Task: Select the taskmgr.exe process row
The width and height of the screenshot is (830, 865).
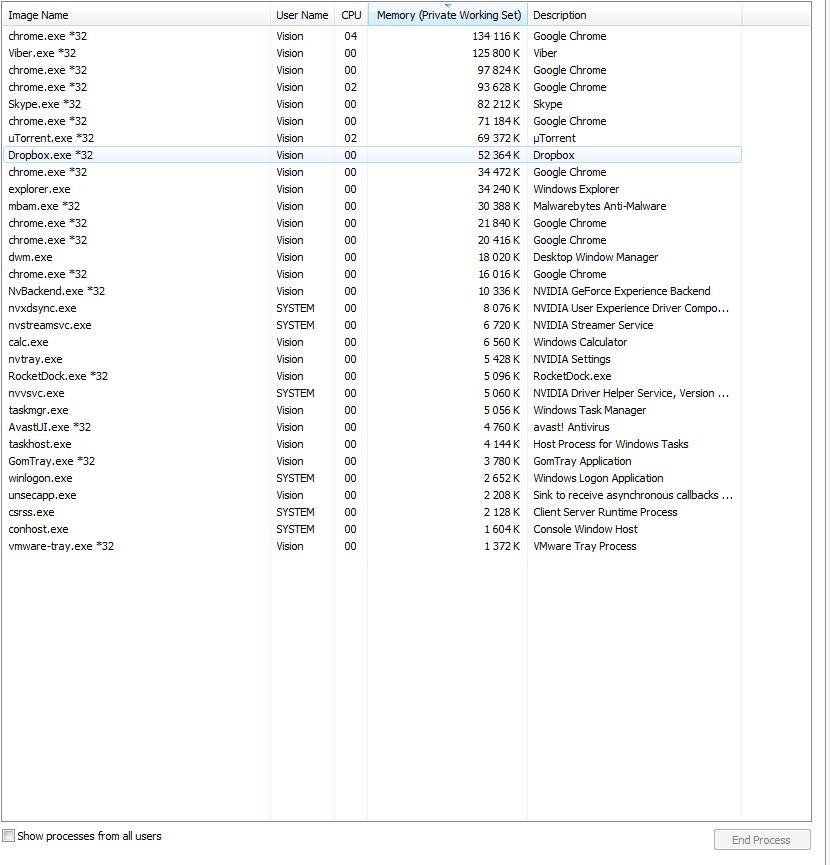Action: pos(38,410)
